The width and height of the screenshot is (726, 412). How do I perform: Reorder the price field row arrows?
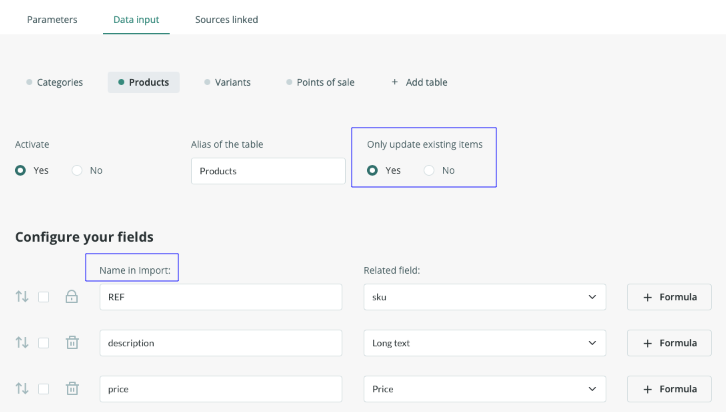tap(22, 388)
